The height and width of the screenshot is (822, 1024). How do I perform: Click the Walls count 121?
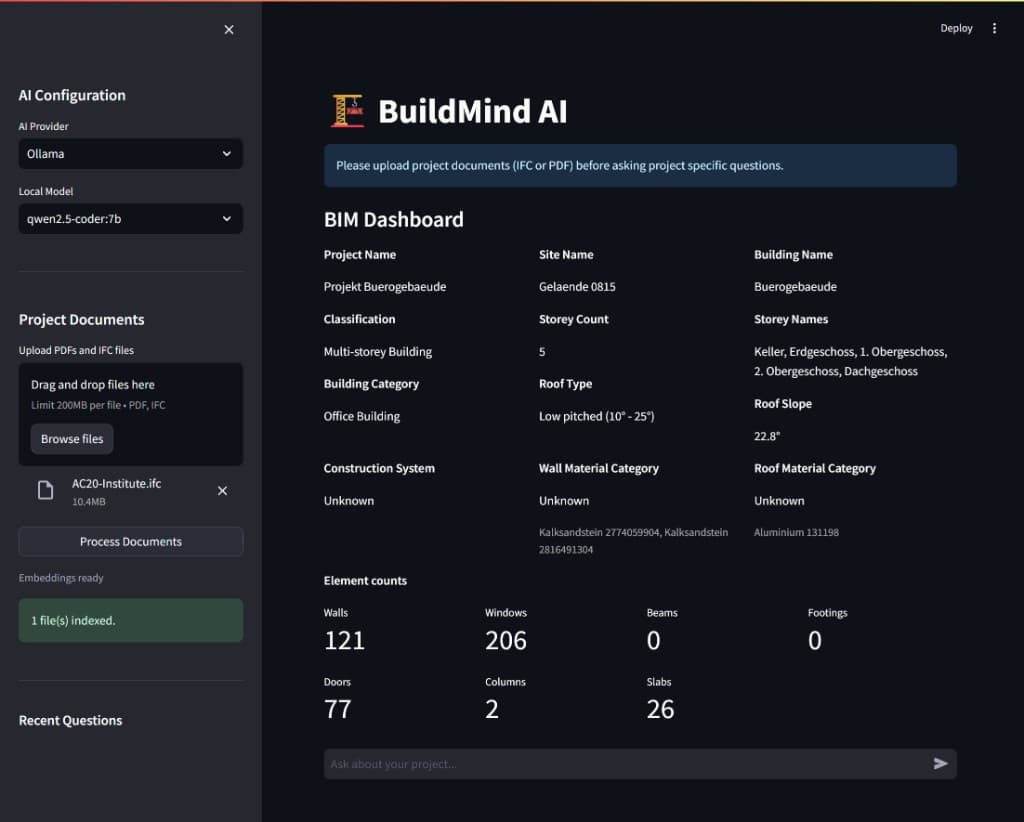tap(344, 640)
